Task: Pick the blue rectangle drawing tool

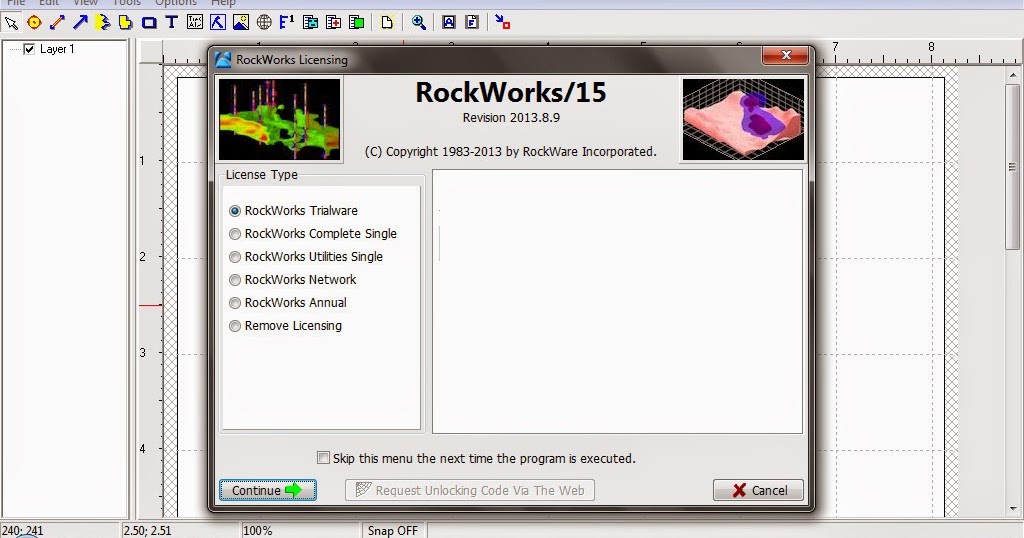Action: [x=149, y=23]
